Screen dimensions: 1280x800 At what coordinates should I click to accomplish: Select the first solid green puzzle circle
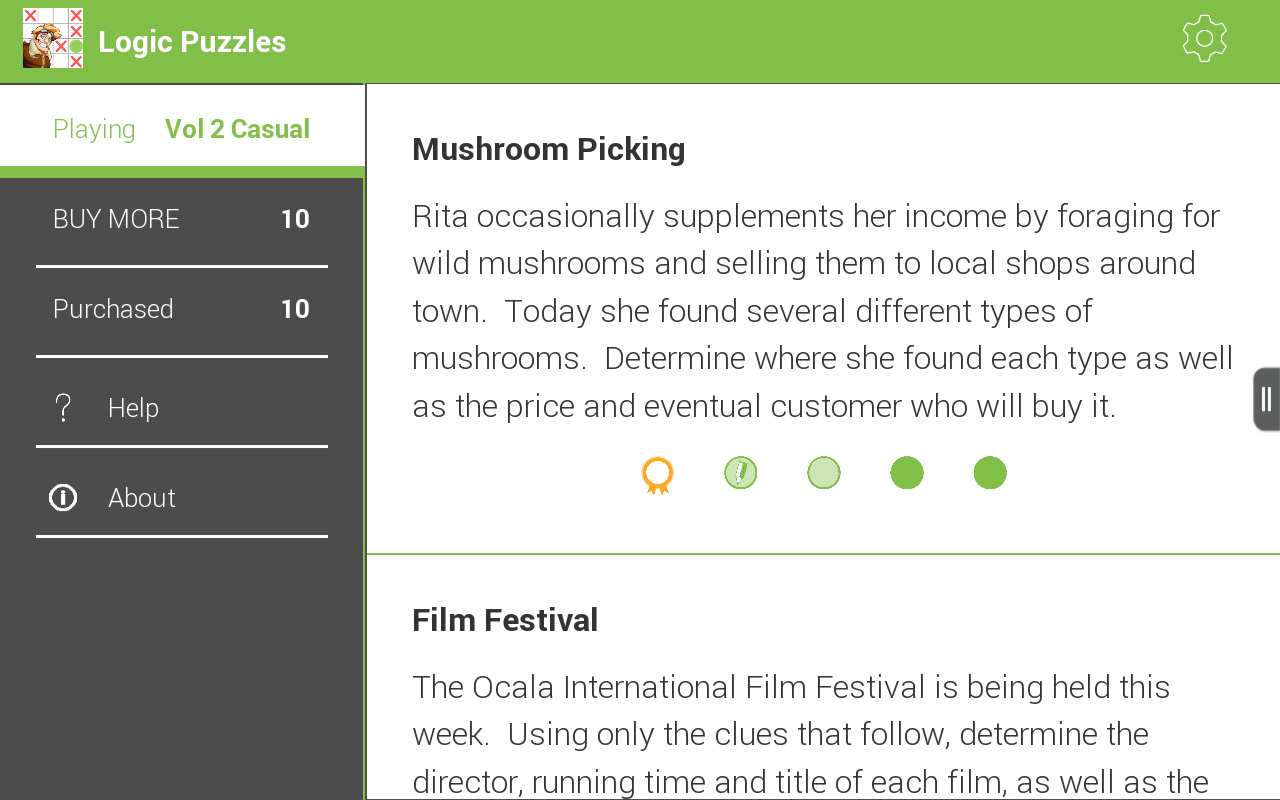click(906, 473)
